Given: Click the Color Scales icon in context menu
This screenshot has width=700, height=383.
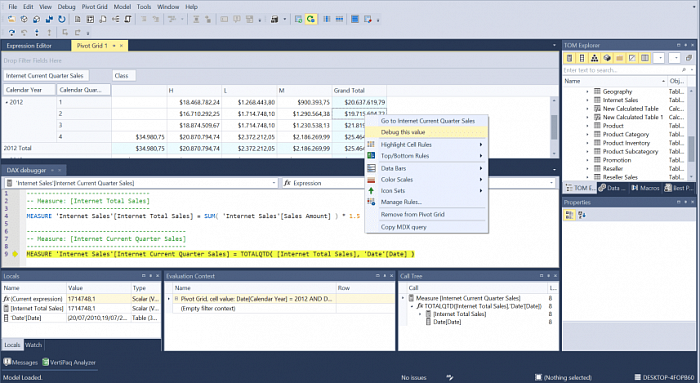Looking at the screenshot, I should point(371,179).
